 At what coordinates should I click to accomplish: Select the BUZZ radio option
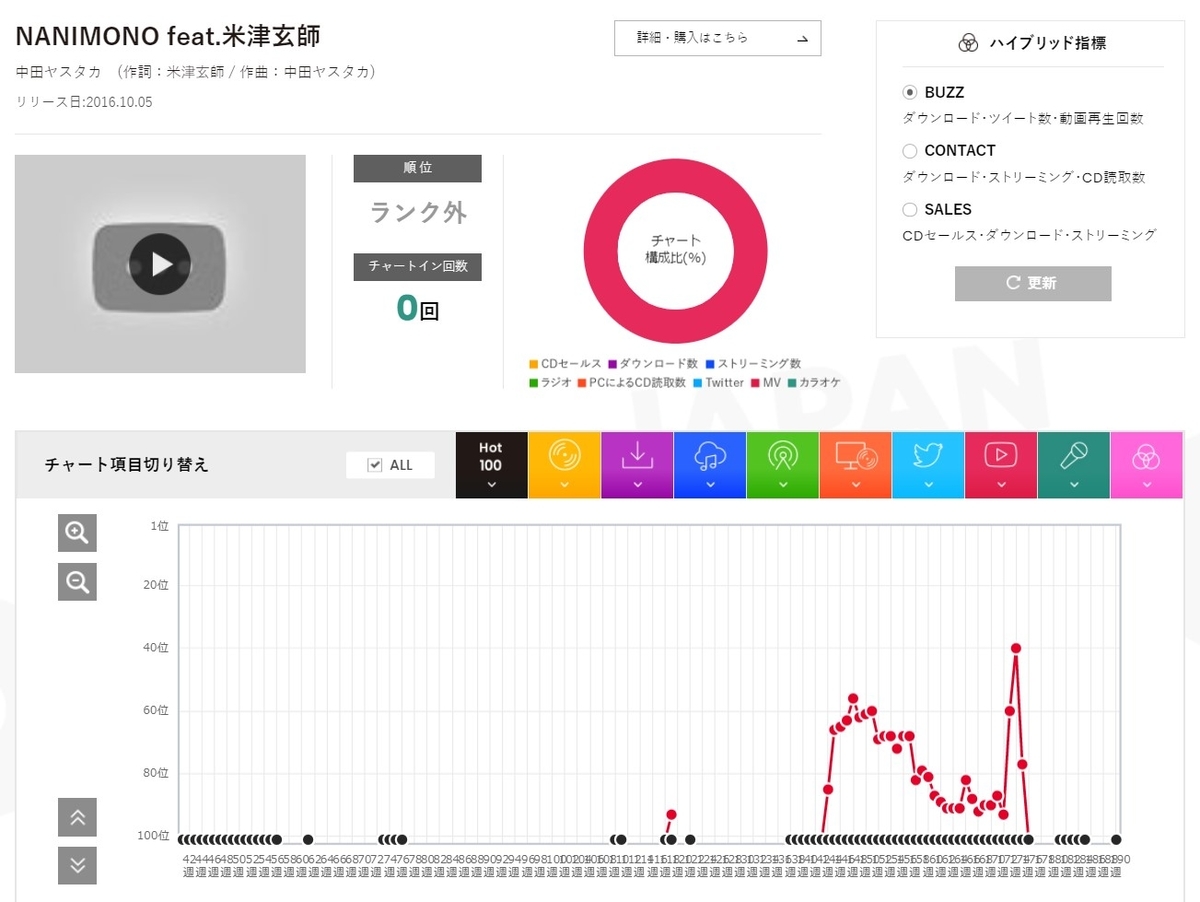pos(909,92)
